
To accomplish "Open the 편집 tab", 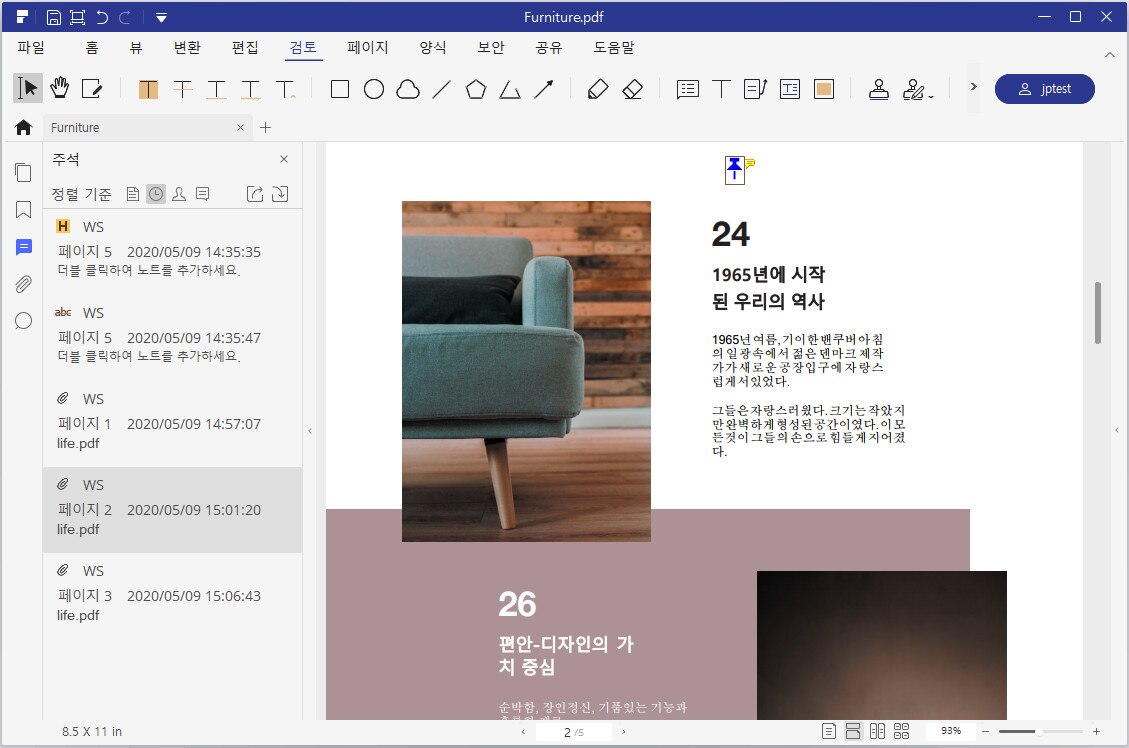I will click(245, 48).
